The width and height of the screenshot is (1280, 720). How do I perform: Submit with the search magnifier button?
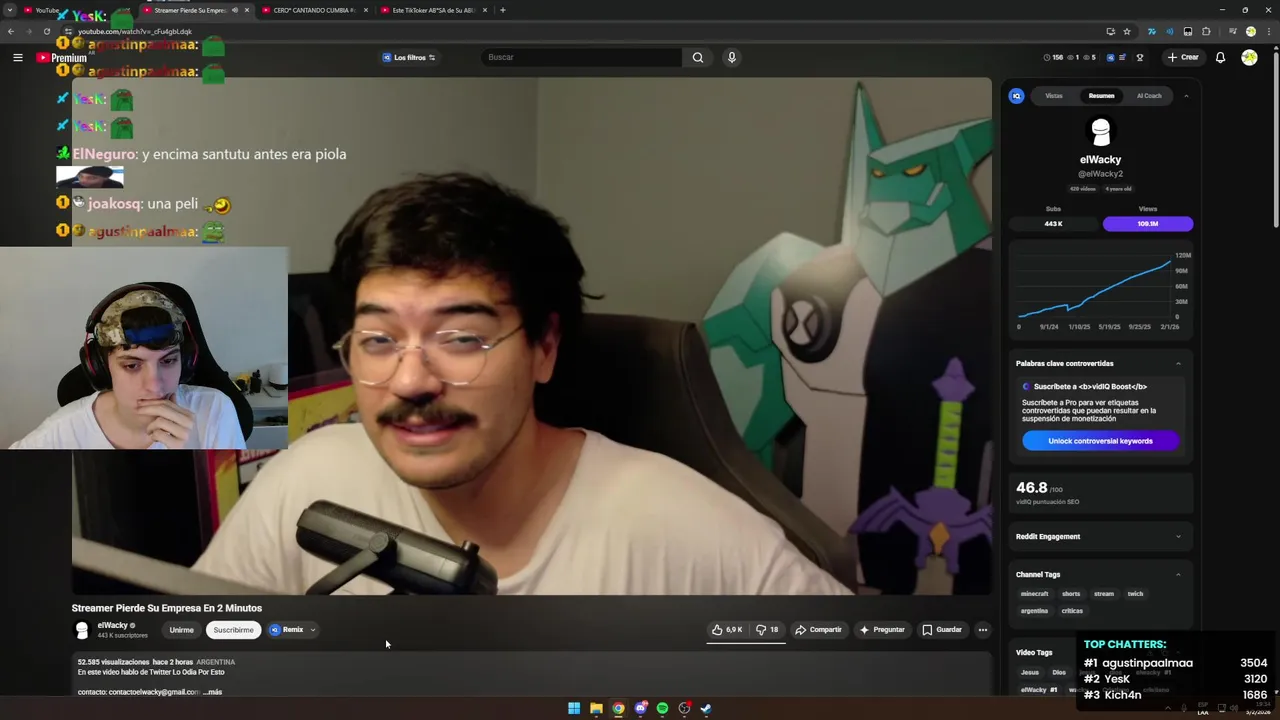698,57
